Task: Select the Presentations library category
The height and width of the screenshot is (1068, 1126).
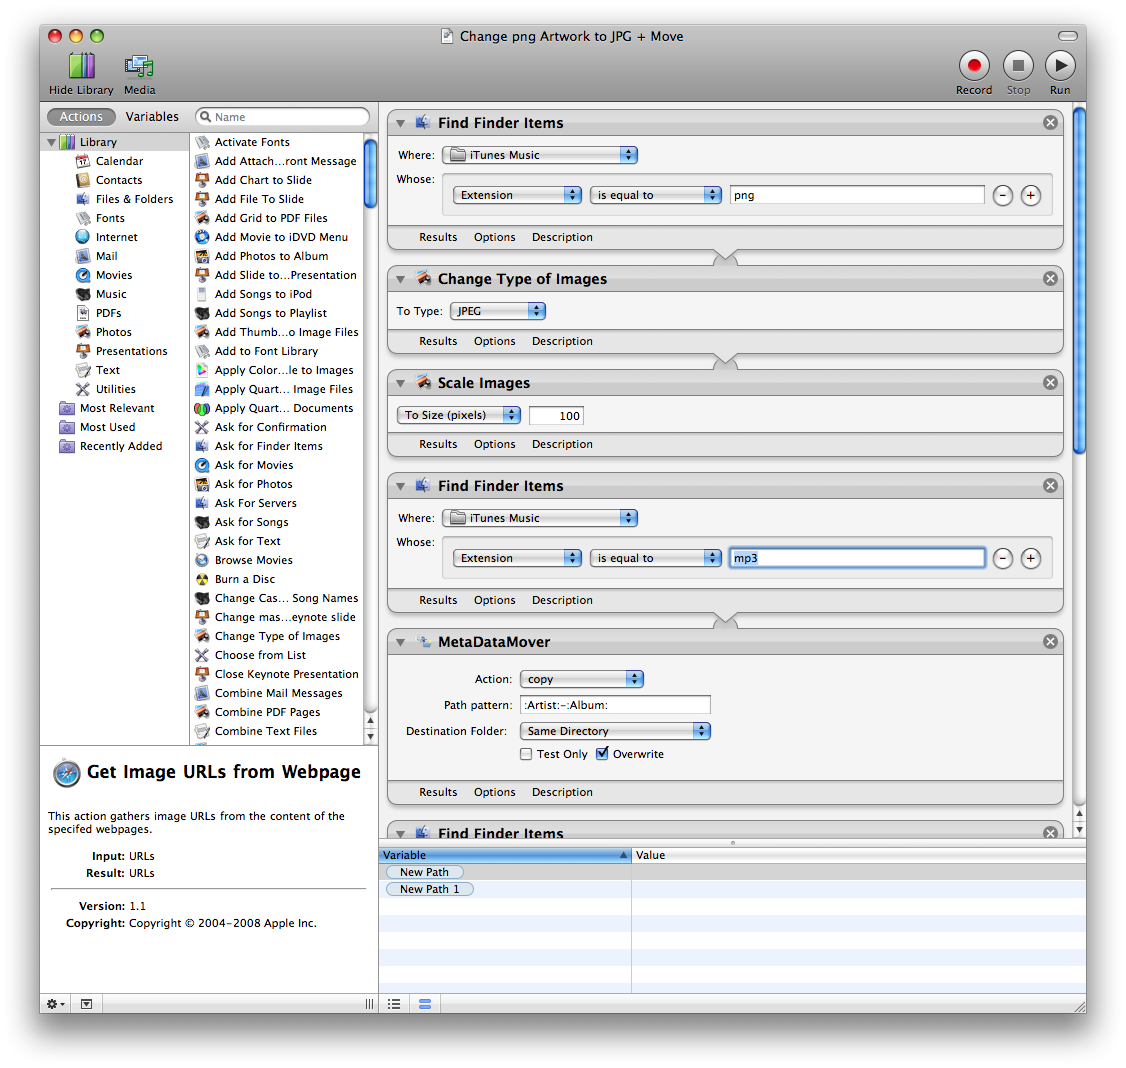Action: click(x=131, y=351)
